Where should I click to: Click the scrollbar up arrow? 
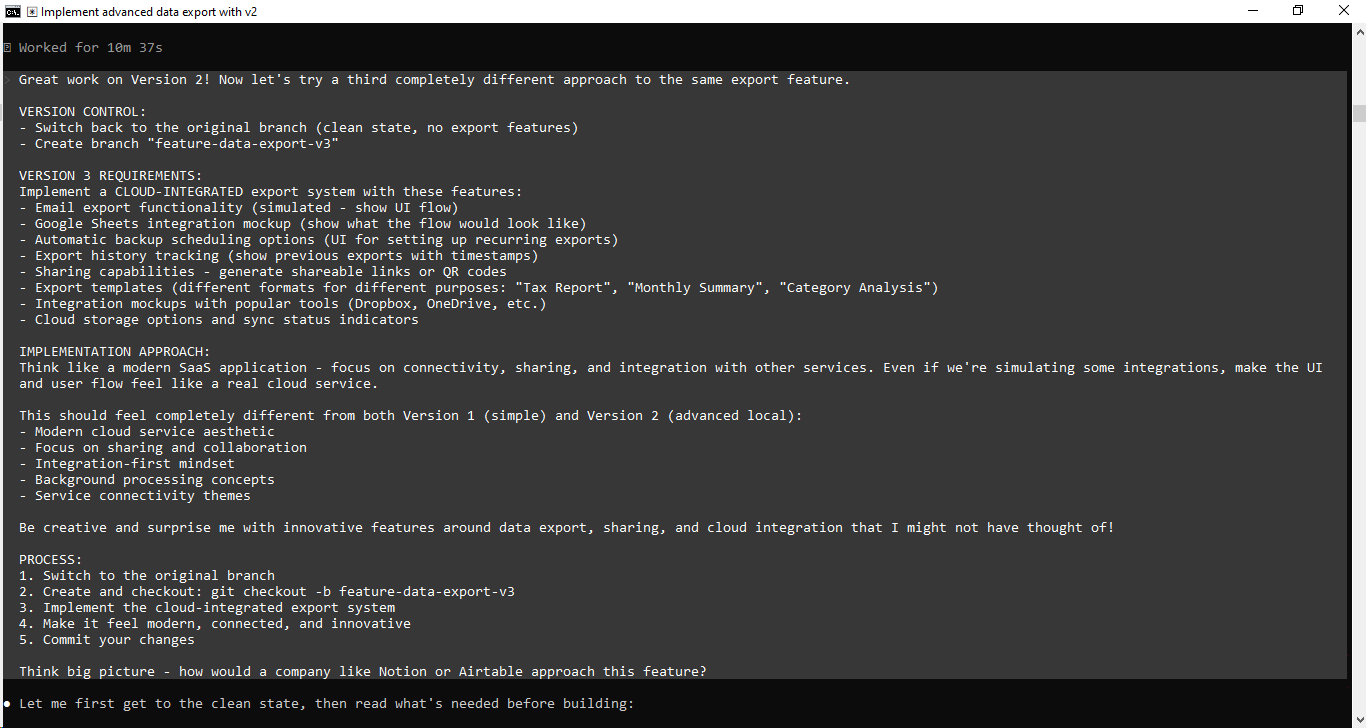[x=1358, y=31]
